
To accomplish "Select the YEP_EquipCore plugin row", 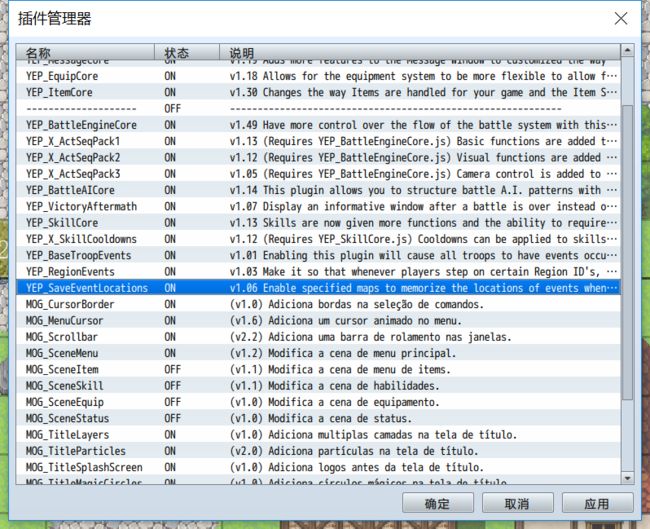I will tap(318, 76).
